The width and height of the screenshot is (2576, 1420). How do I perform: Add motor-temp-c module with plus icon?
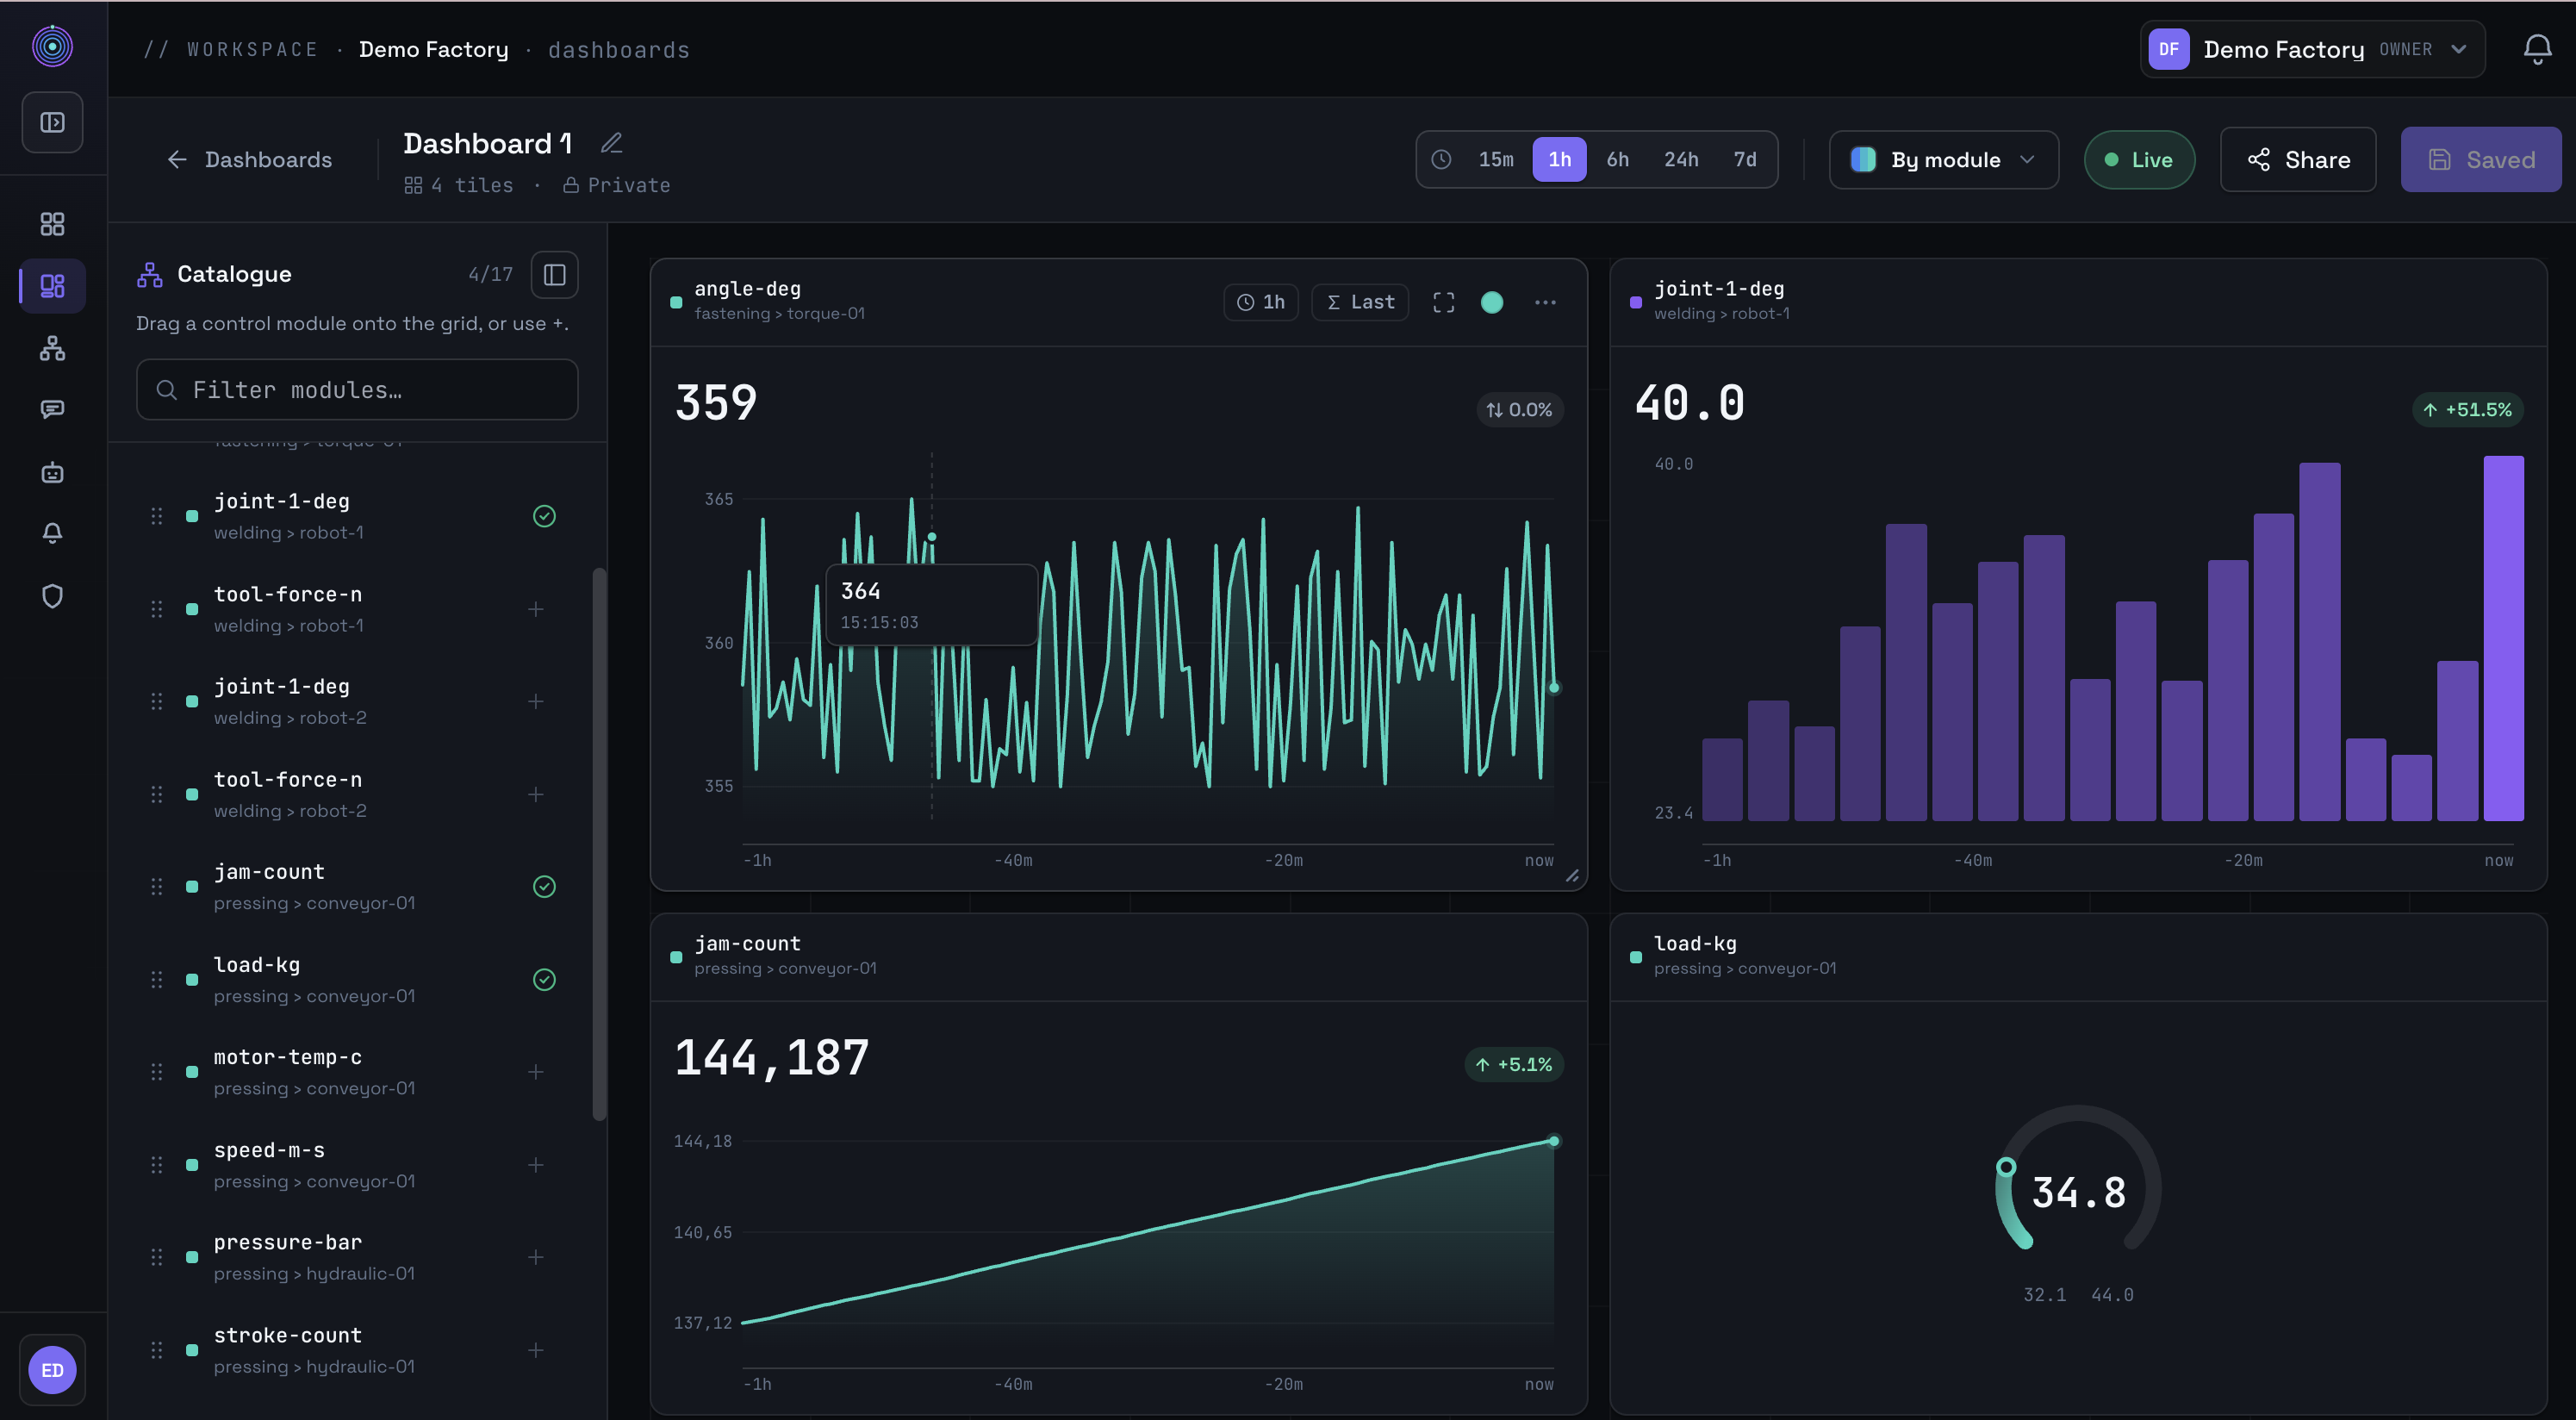point(536,1072)
